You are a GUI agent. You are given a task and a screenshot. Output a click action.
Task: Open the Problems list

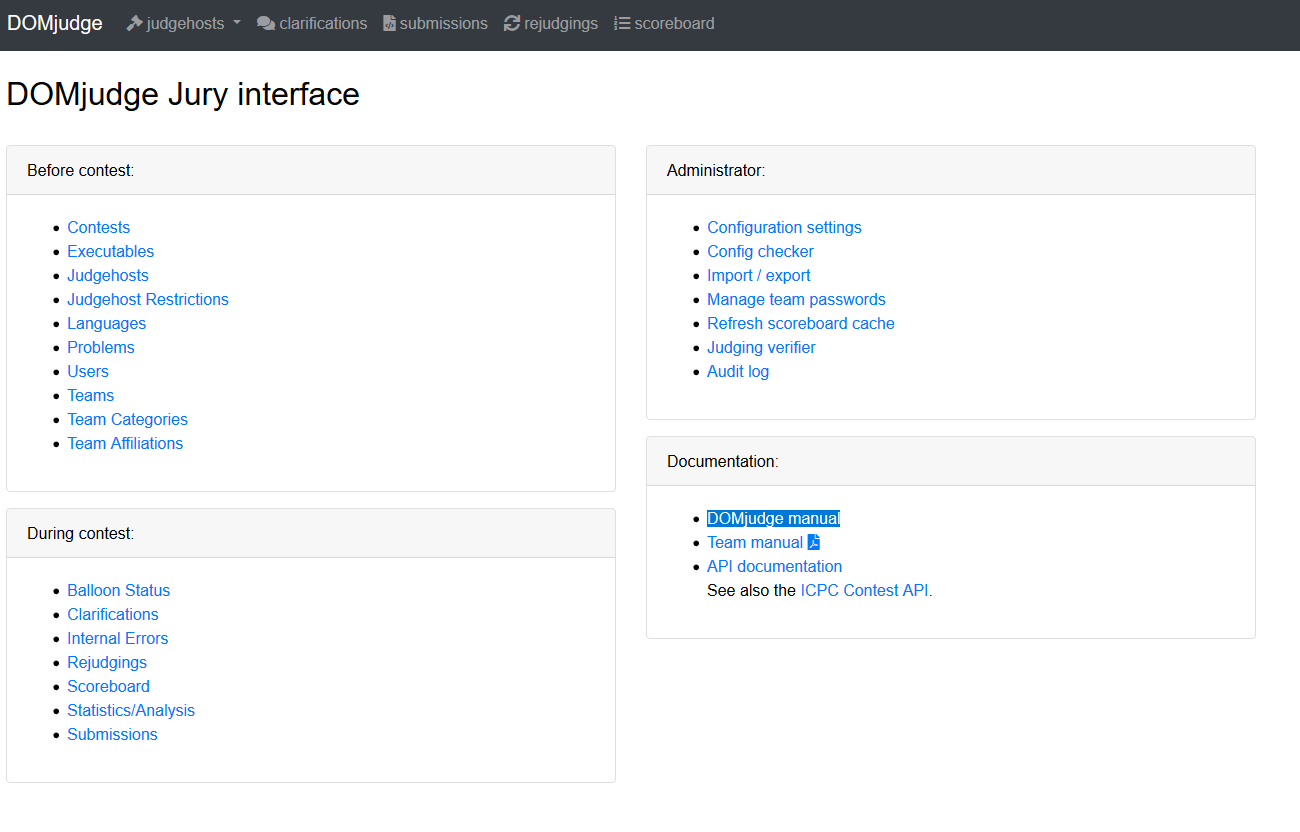click(100, 347)
